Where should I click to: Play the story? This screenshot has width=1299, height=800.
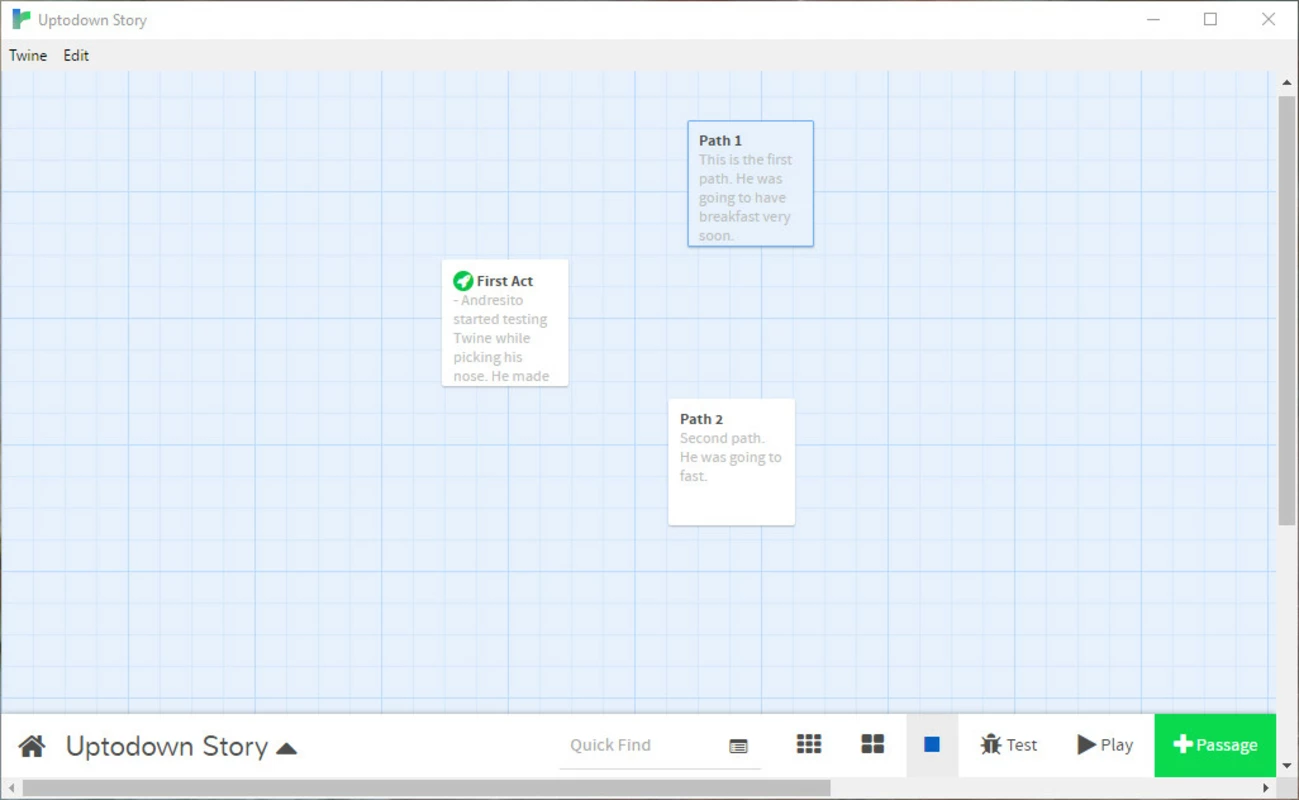[x=1104, y=745]
